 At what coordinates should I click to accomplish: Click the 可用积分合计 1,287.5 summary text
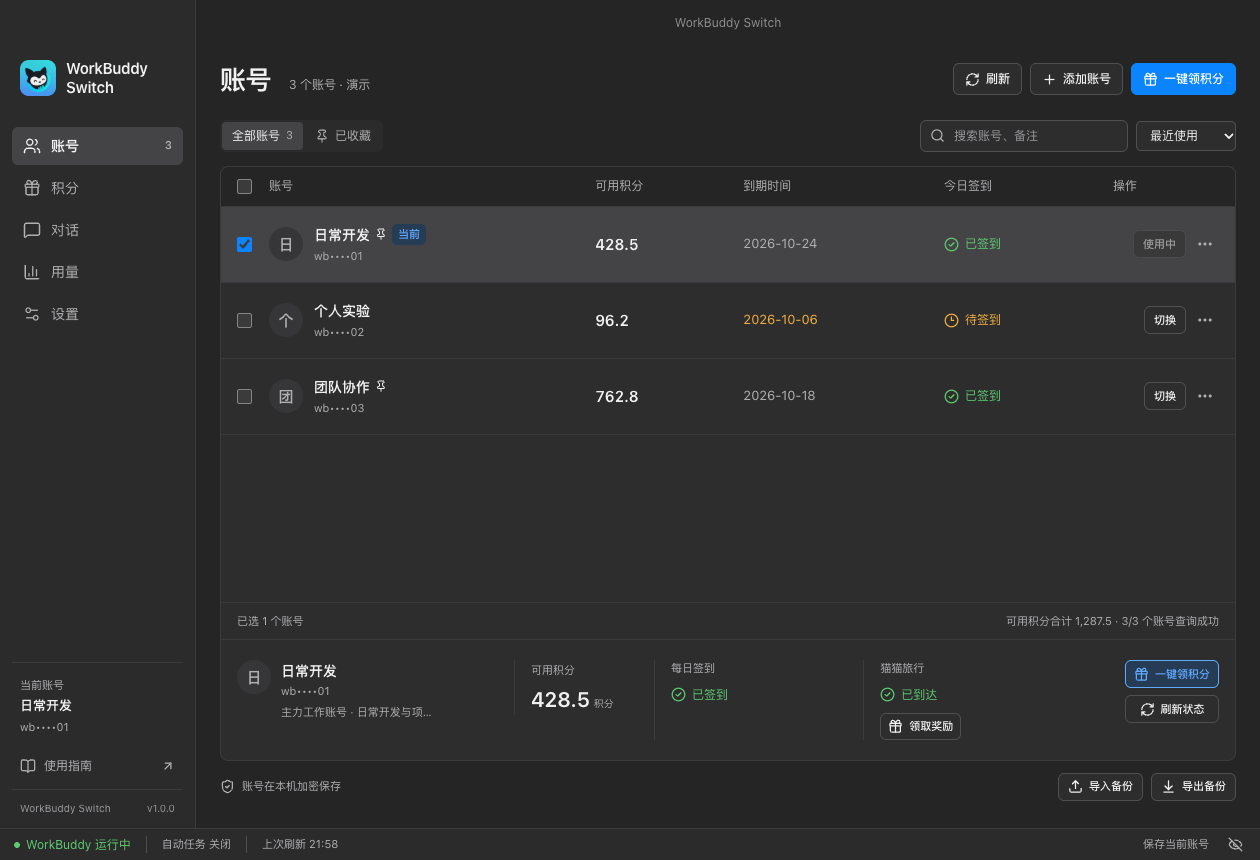pos(1058,621)
